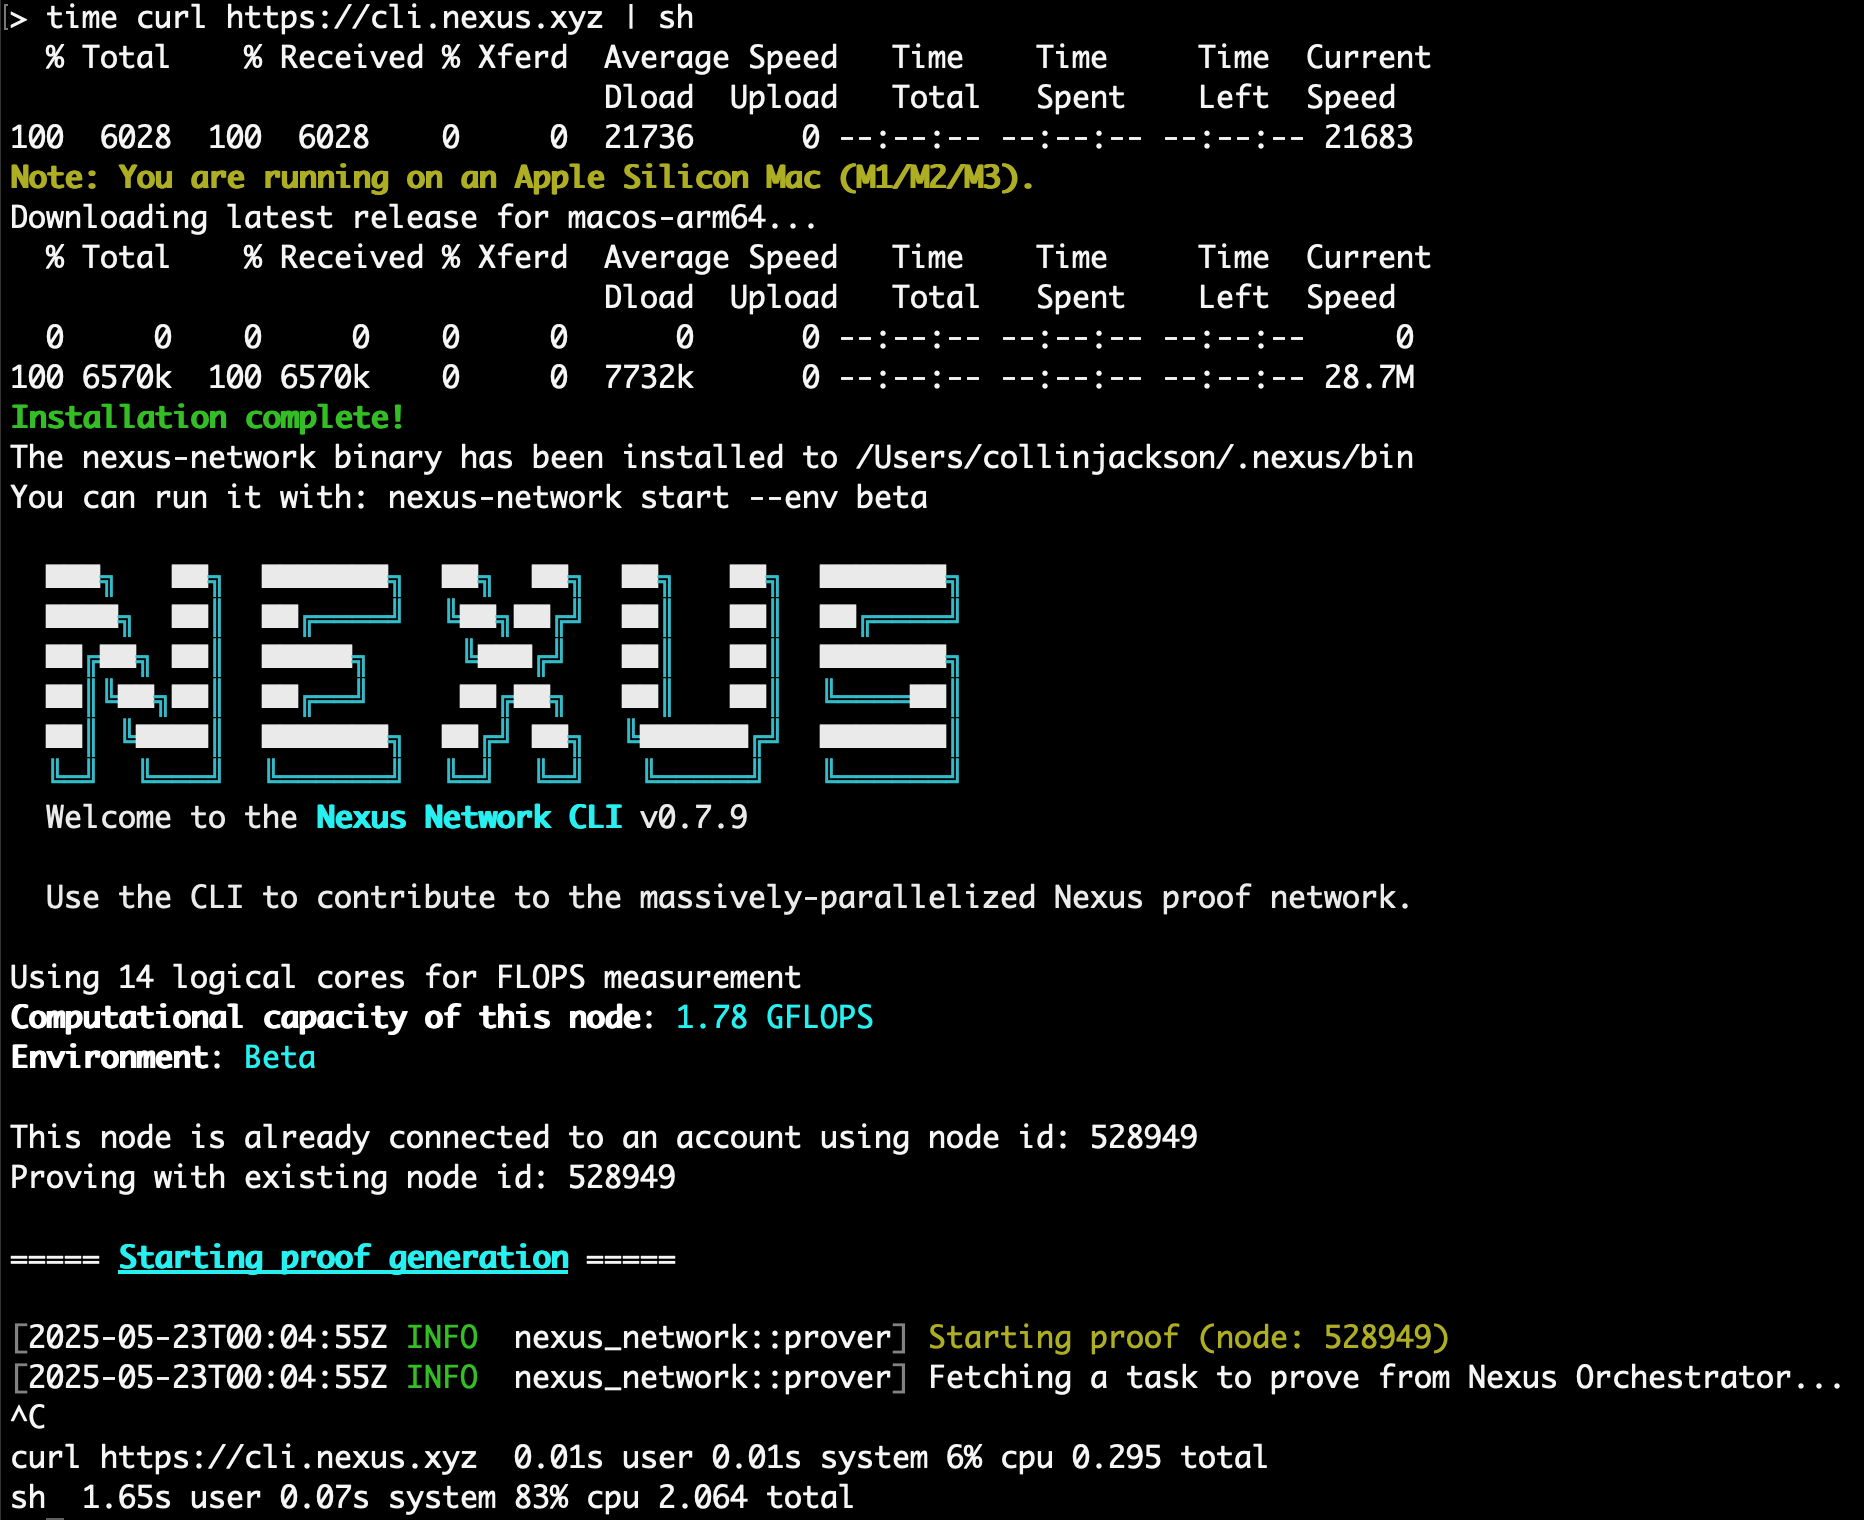
Task: Click average download speed value '7732k'
Action: point(649,377)
